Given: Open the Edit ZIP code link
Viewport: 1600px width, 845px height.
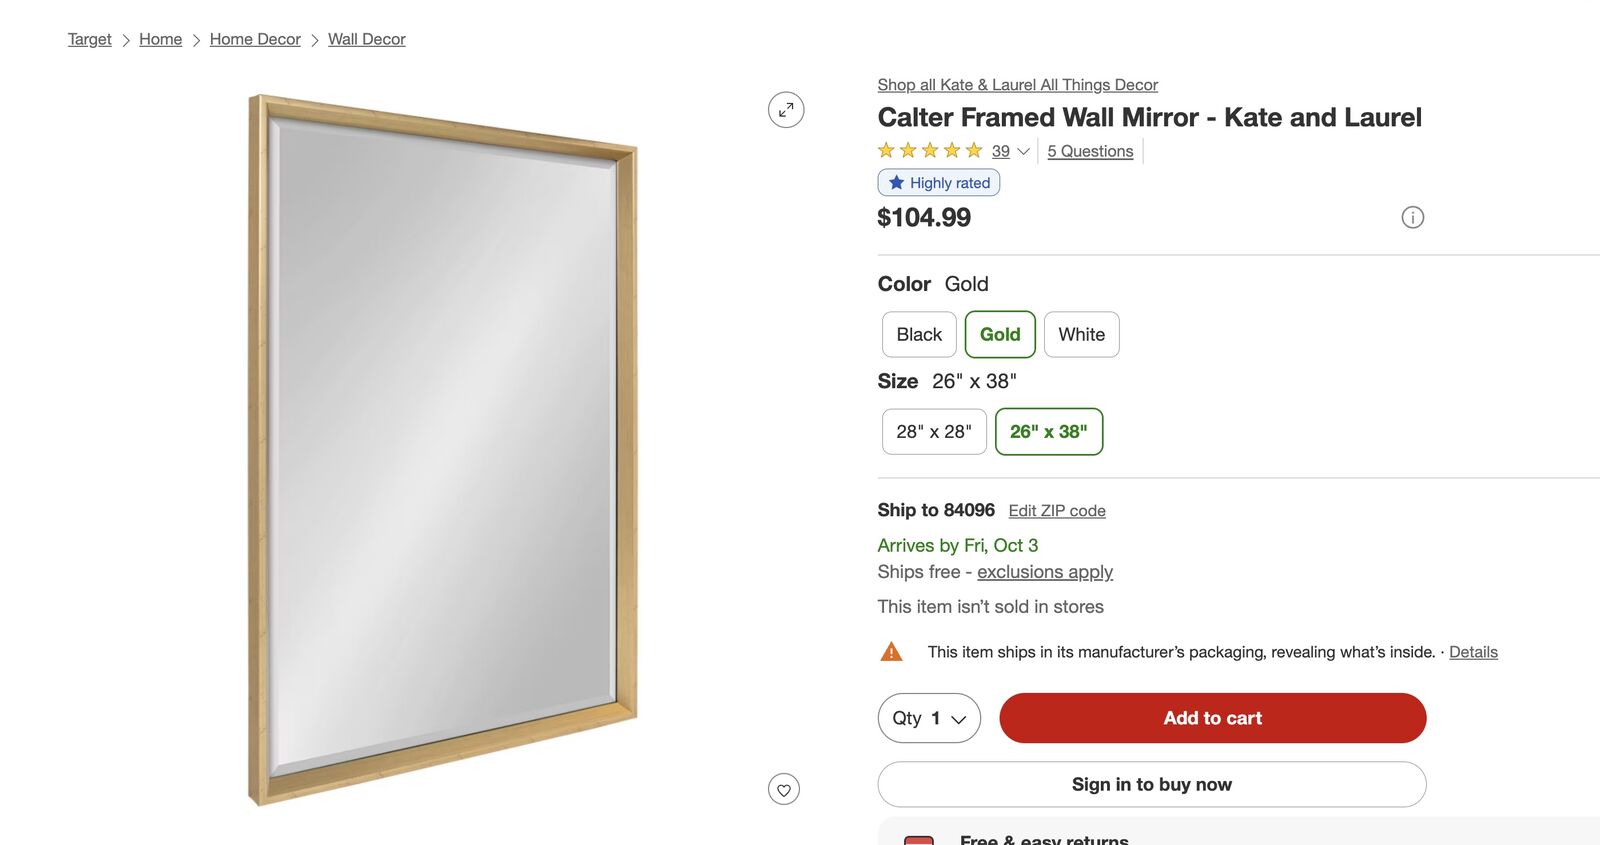Looking at the screenshot, I should (x=1057, y=511).
